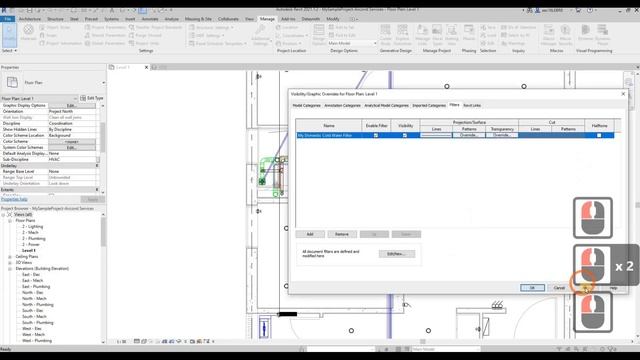This screenshot has height=360, width=640.
Task: Switch to the Annotation Categories tab
Action: tap(342, 105)
